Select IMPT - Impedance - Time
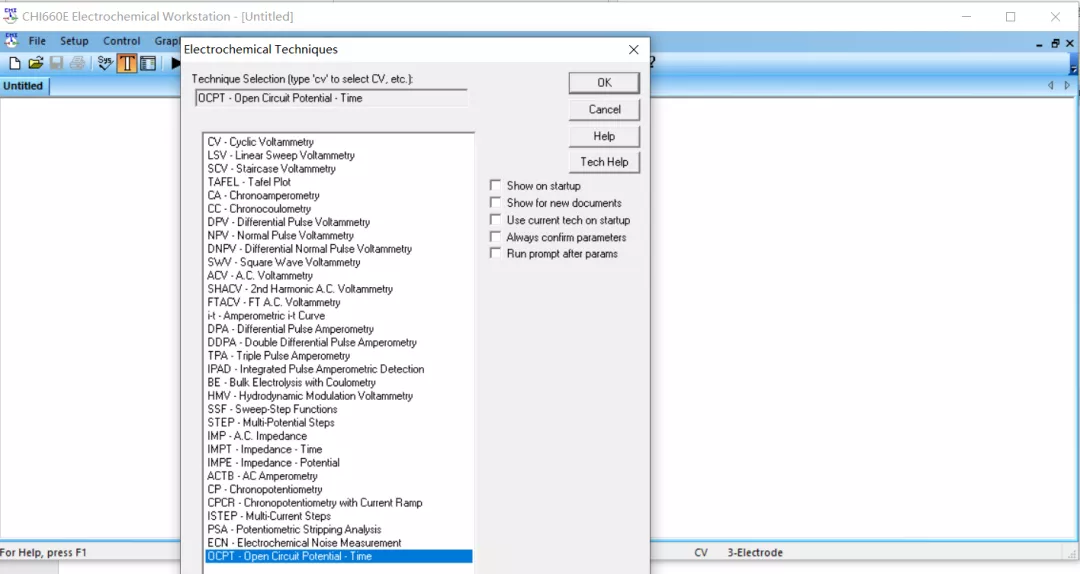The width and height of the screenshot is (1080, 574). pyautogui.click(x=264, y=449)
